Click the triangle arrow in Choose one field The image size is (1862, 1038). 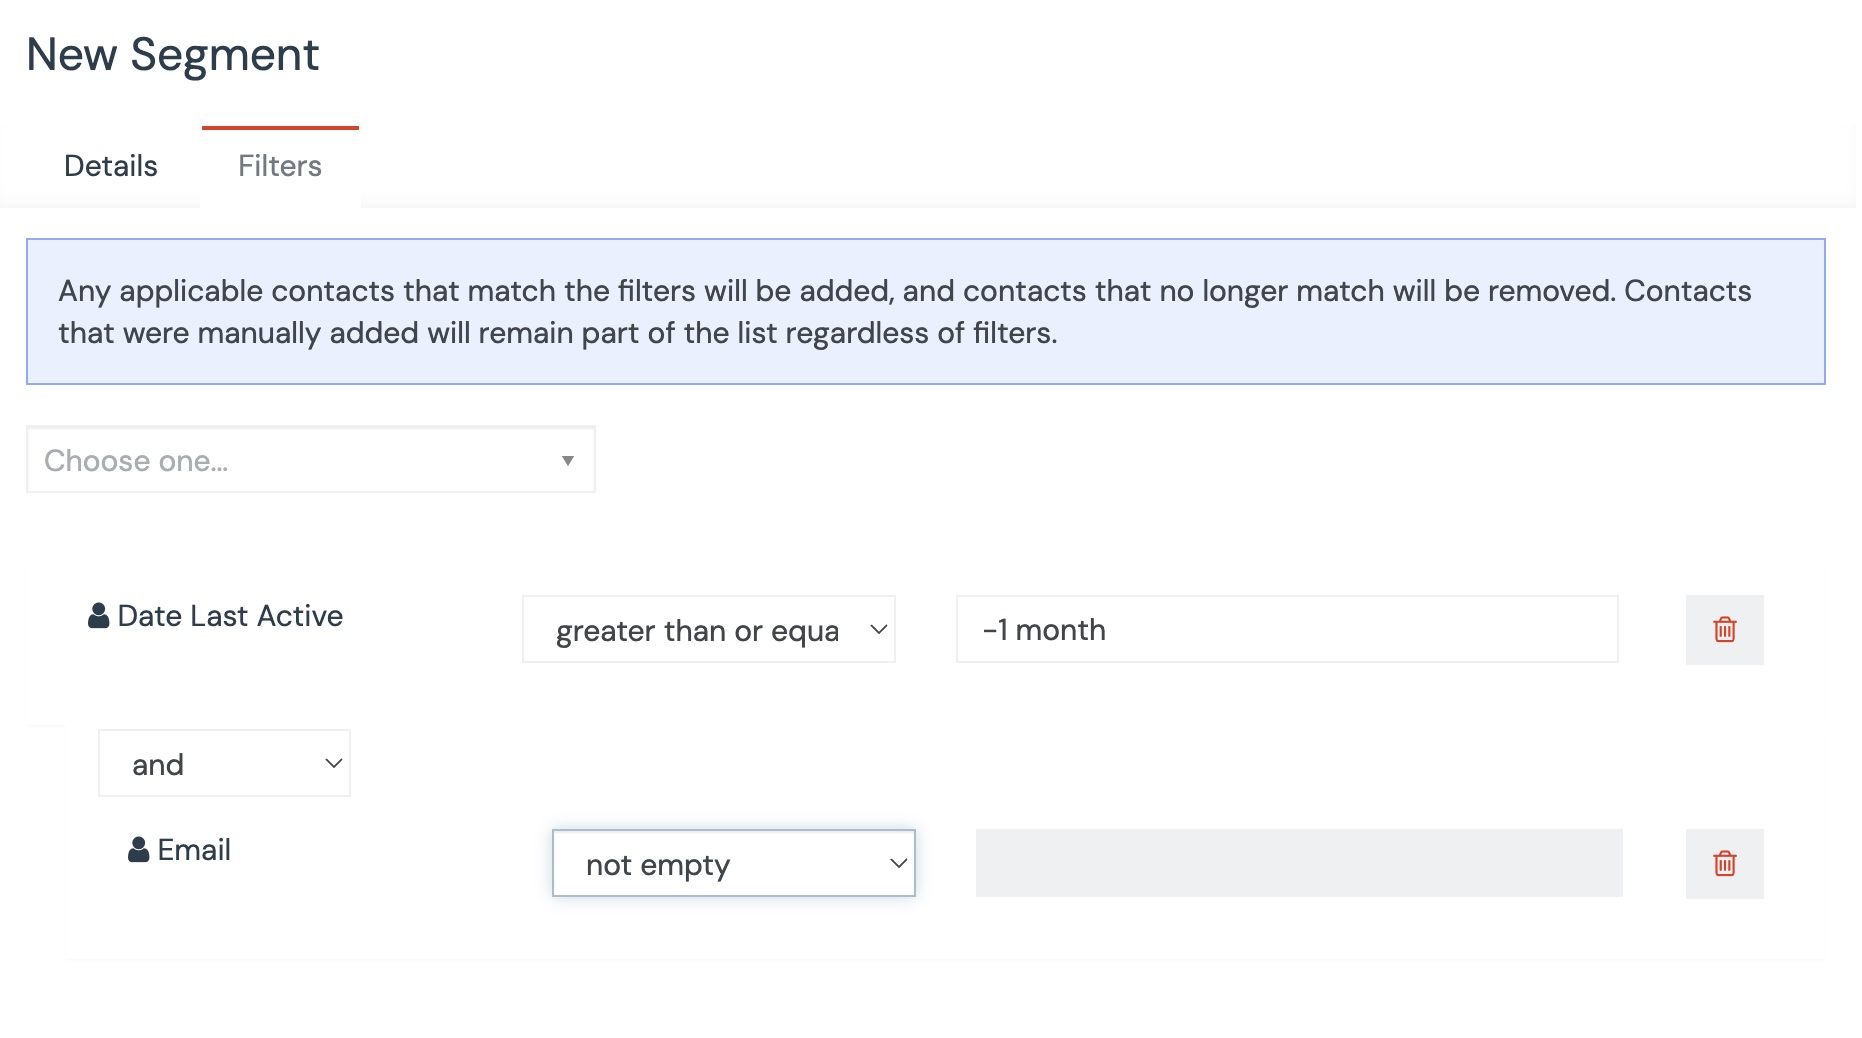point(567,461)
